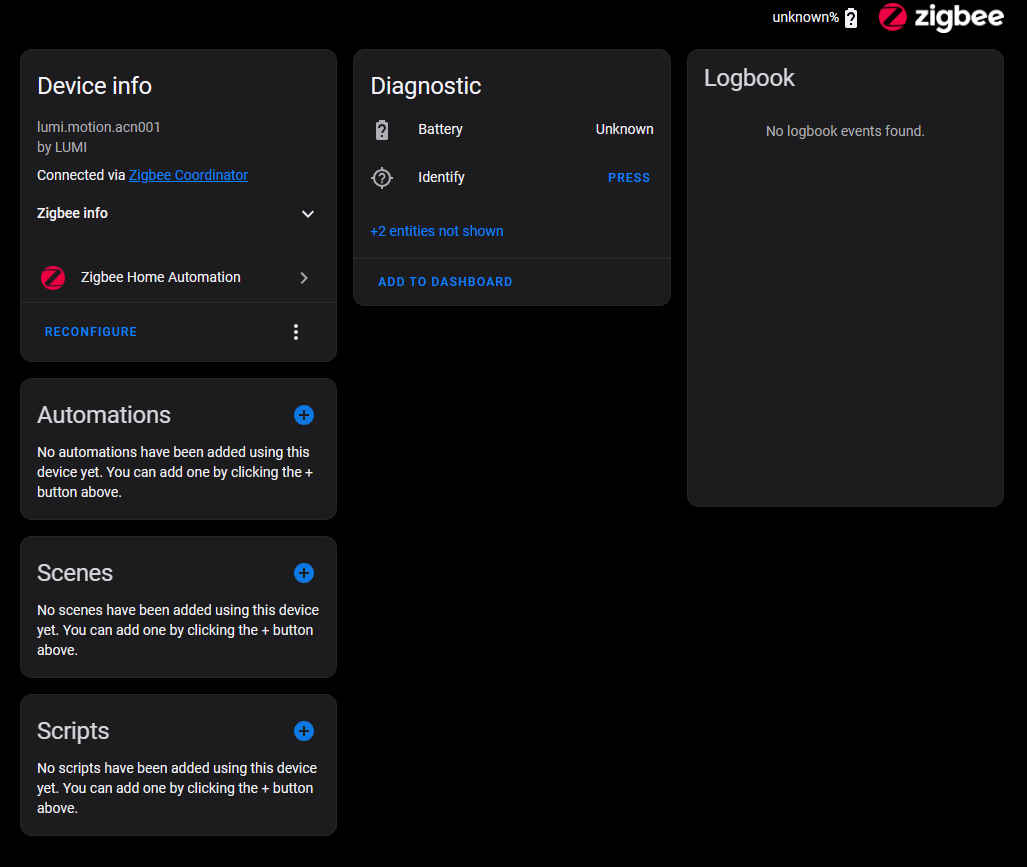Add a new scene with plus icon
This screenshot has width=1027, height=867.
click(304, 573)
